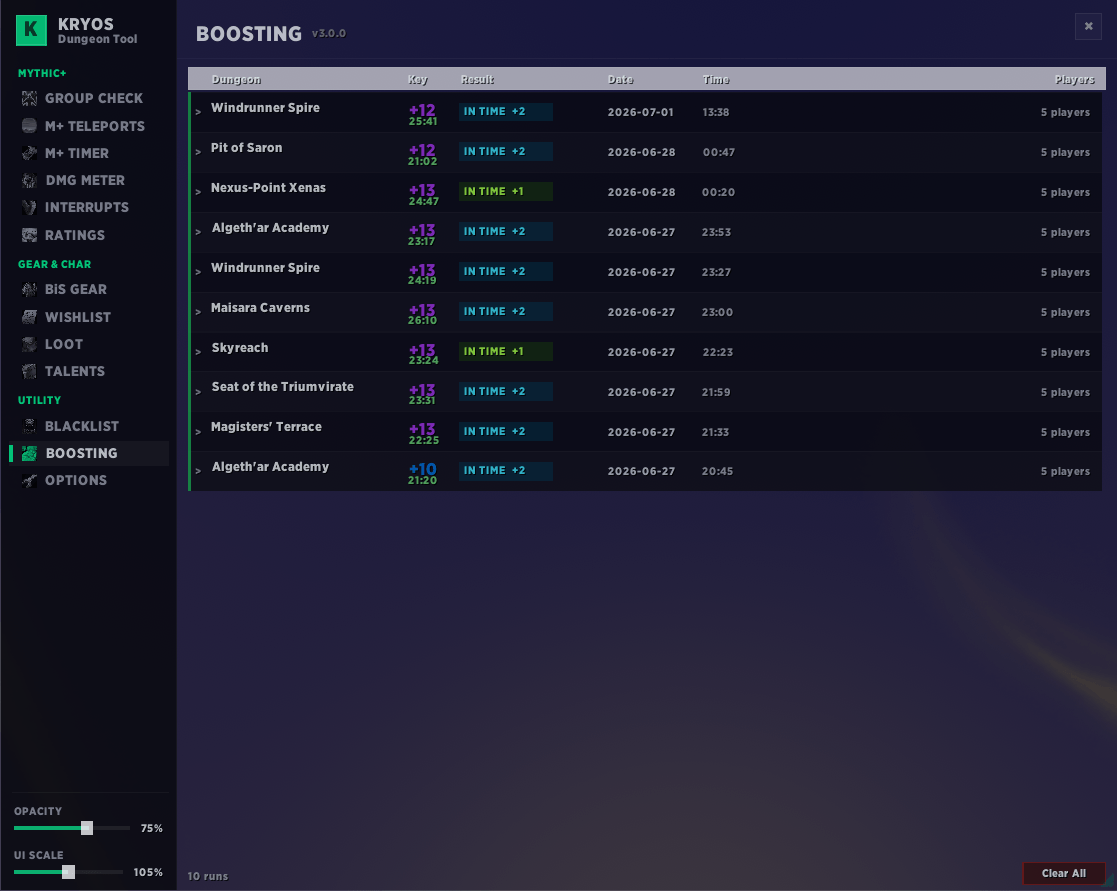Open the Ratings icon
This screenshot has width=1117, height=891.
(29, 235)
